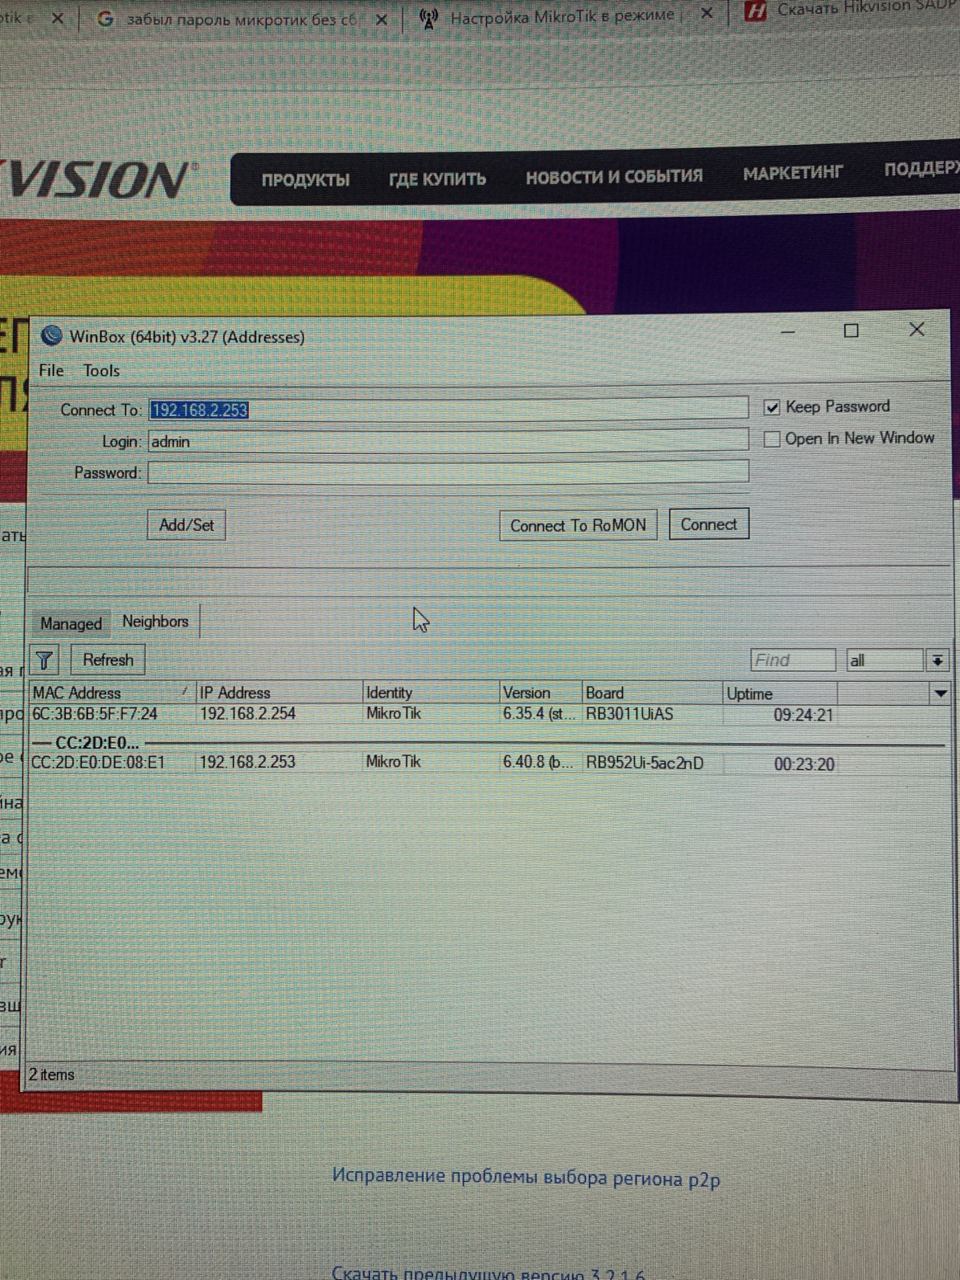Screen dimensions: 960x1280
Task: Click the WinBox title bar app icon
Action: 52,336
